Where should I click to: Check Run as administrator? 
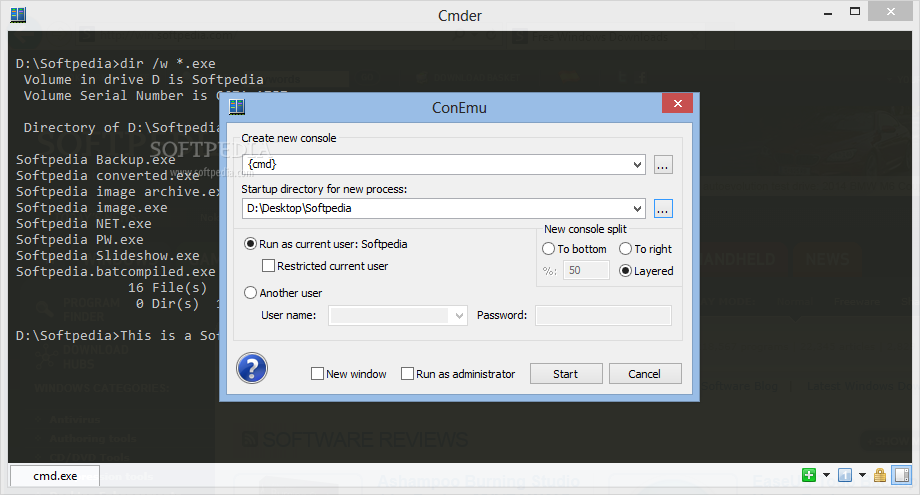(458, 374)
